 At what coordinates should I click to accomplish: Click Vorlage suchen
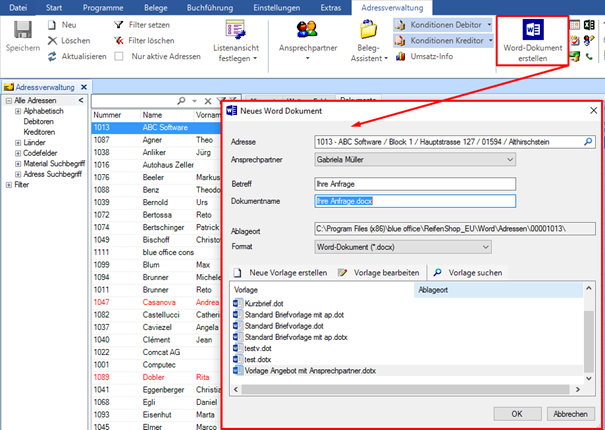coord(468,273)
